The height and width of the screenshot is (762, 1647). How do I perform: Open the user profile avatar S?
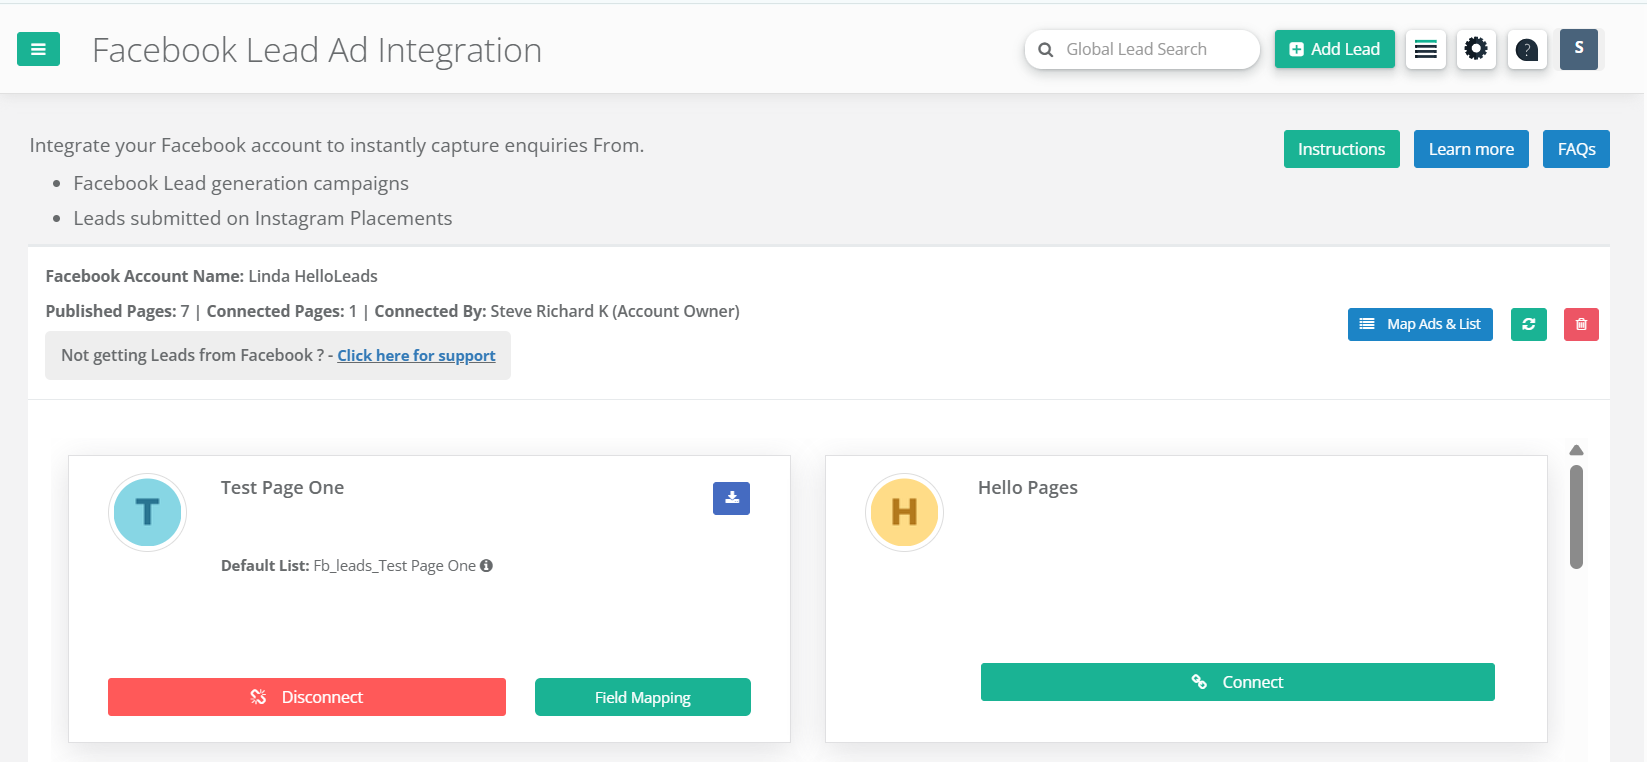click(x=1579, y=49)
